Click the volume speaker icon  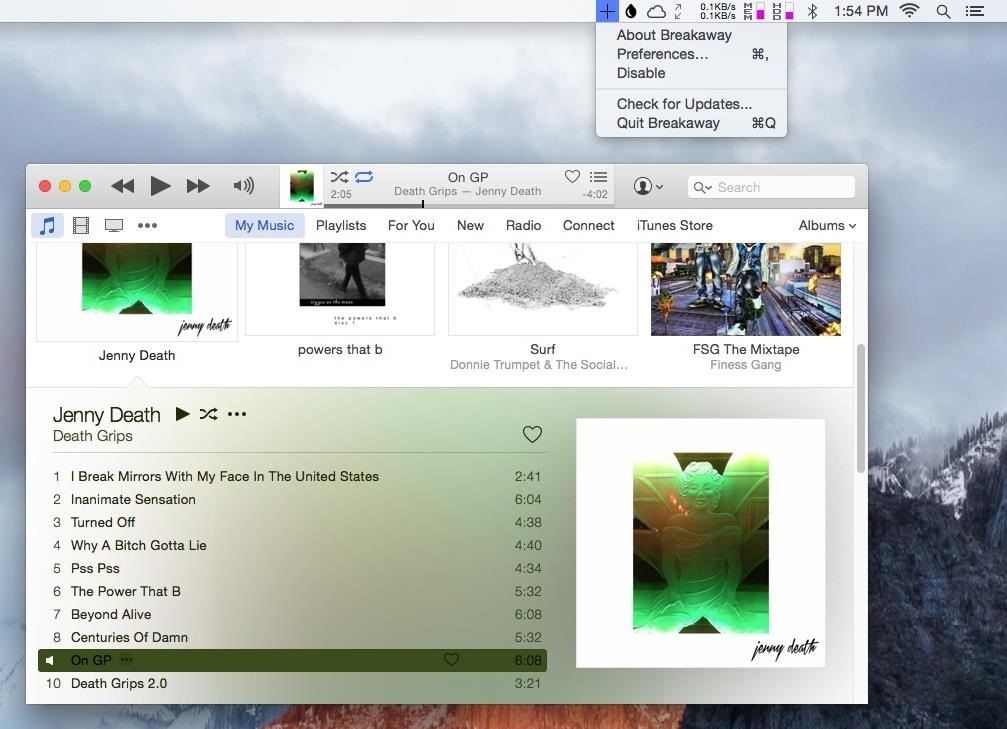[x=243, y=185]
